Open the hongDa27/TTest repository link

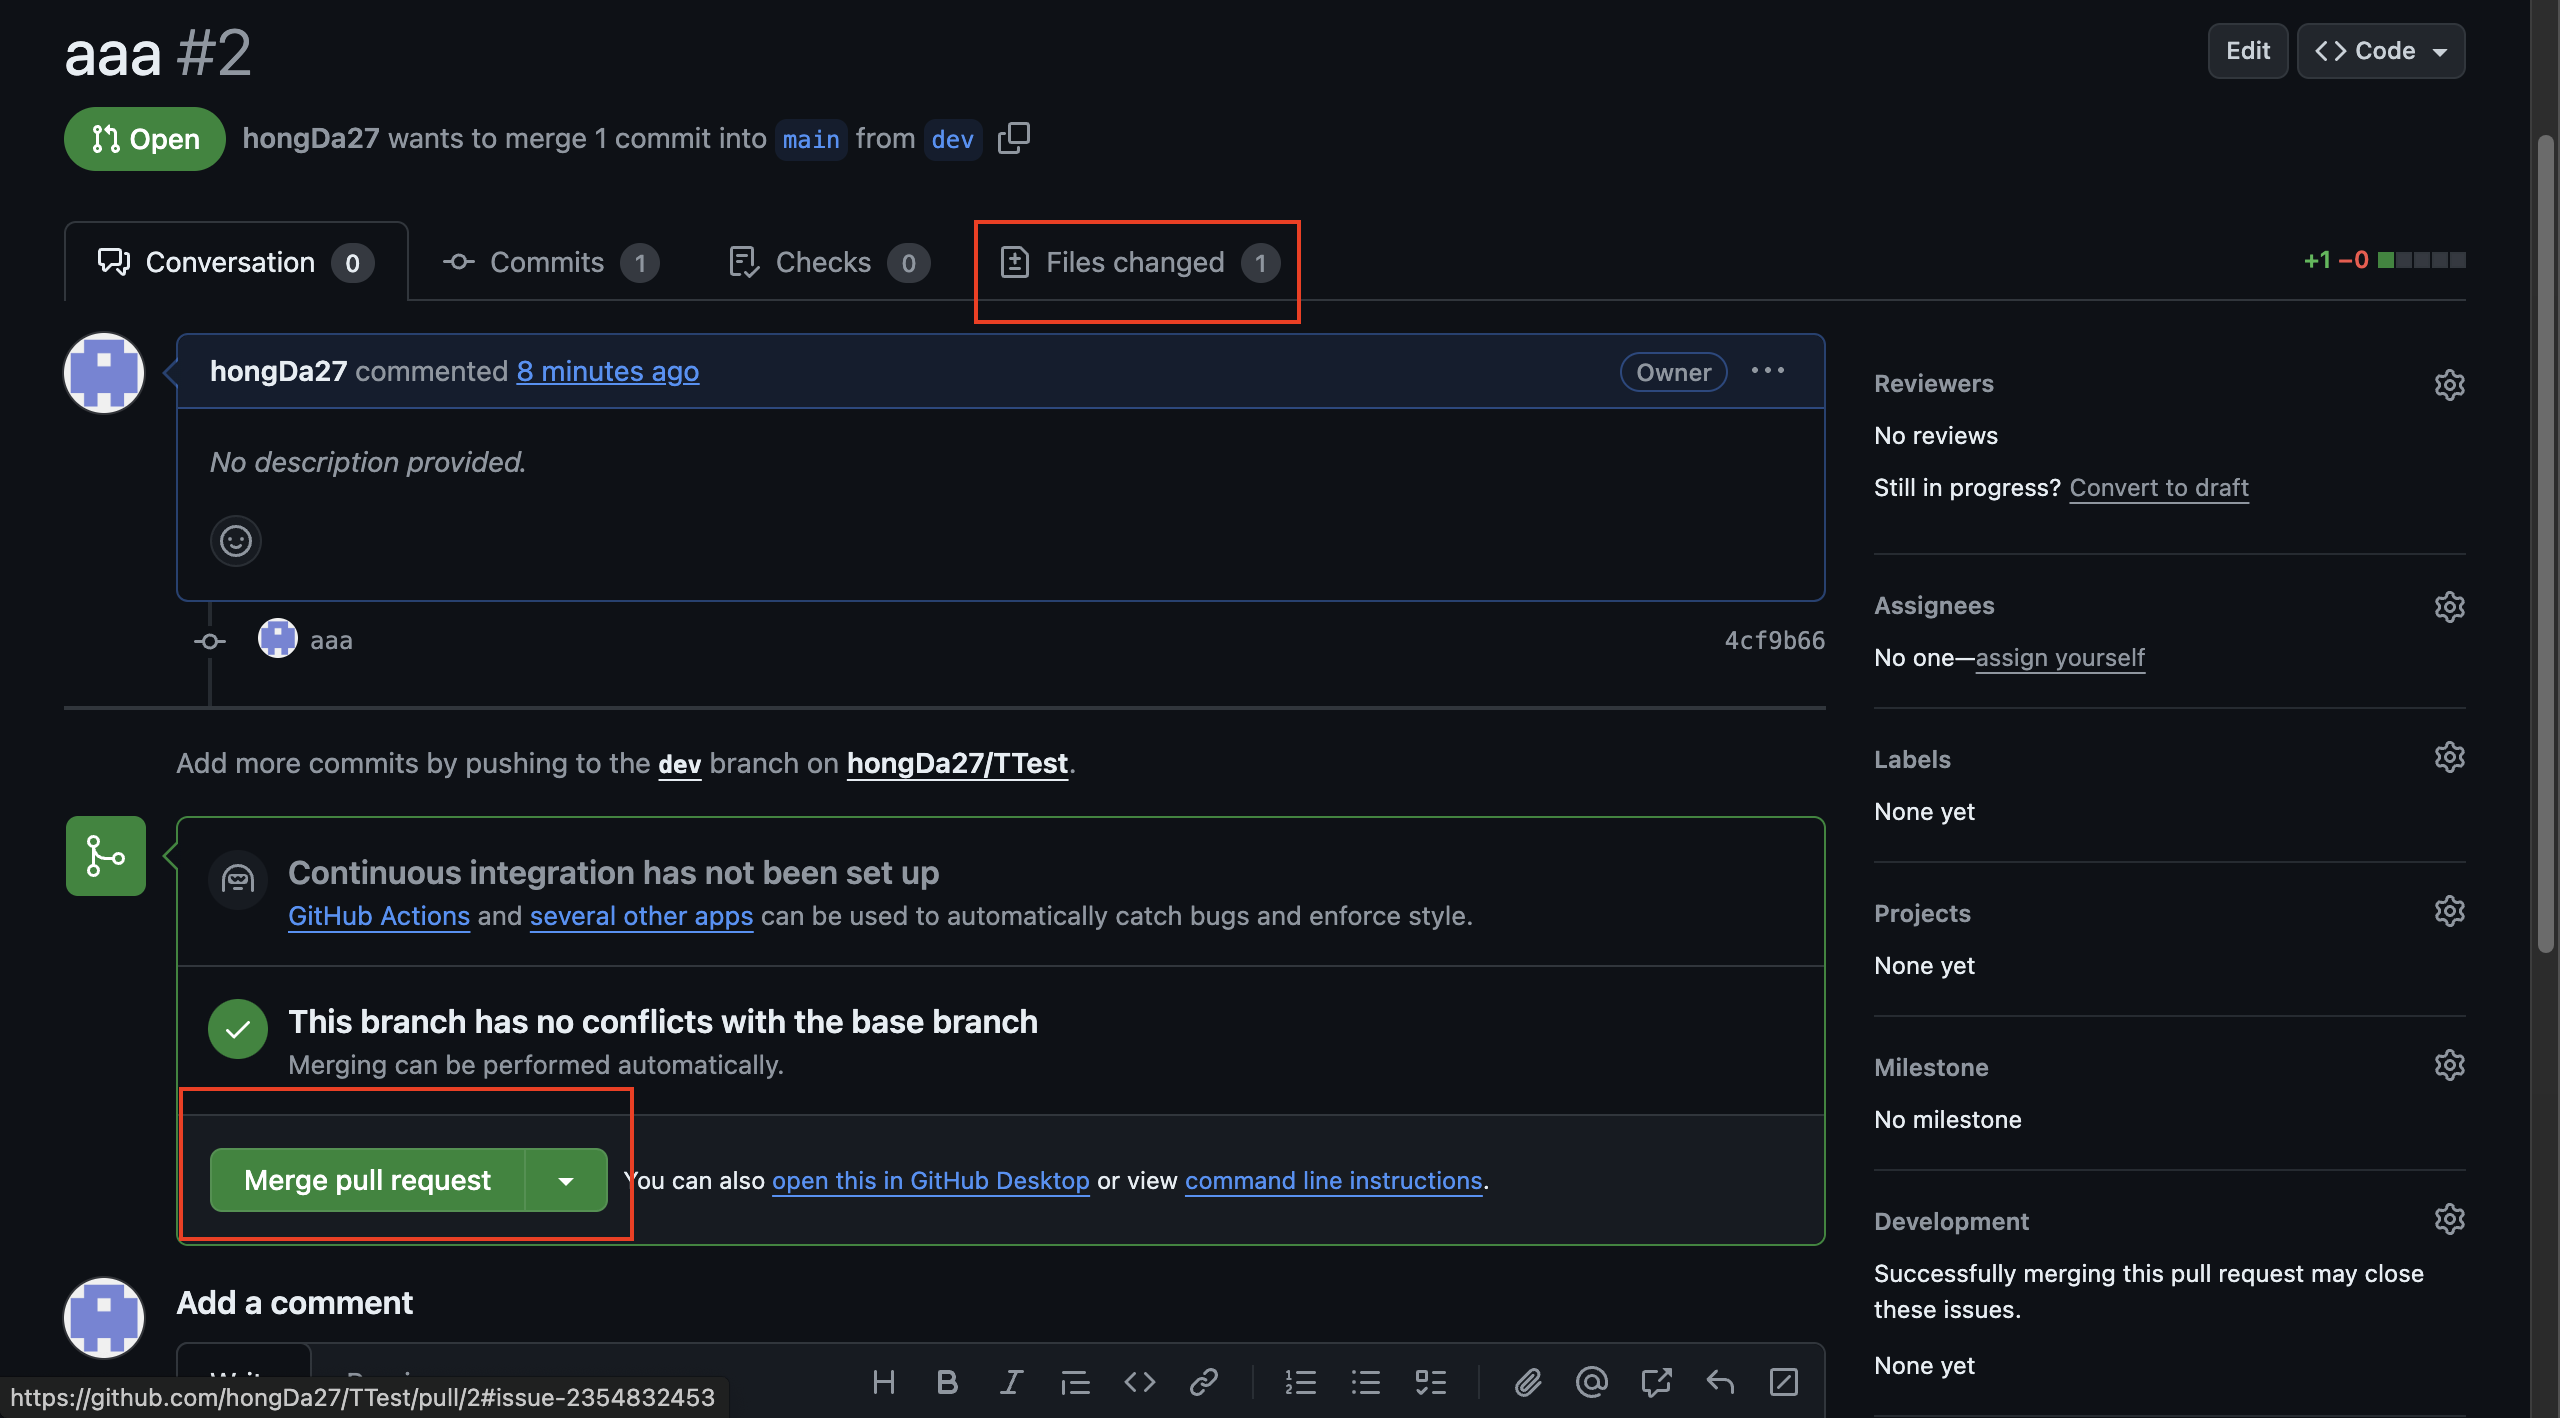pos(957,763)
